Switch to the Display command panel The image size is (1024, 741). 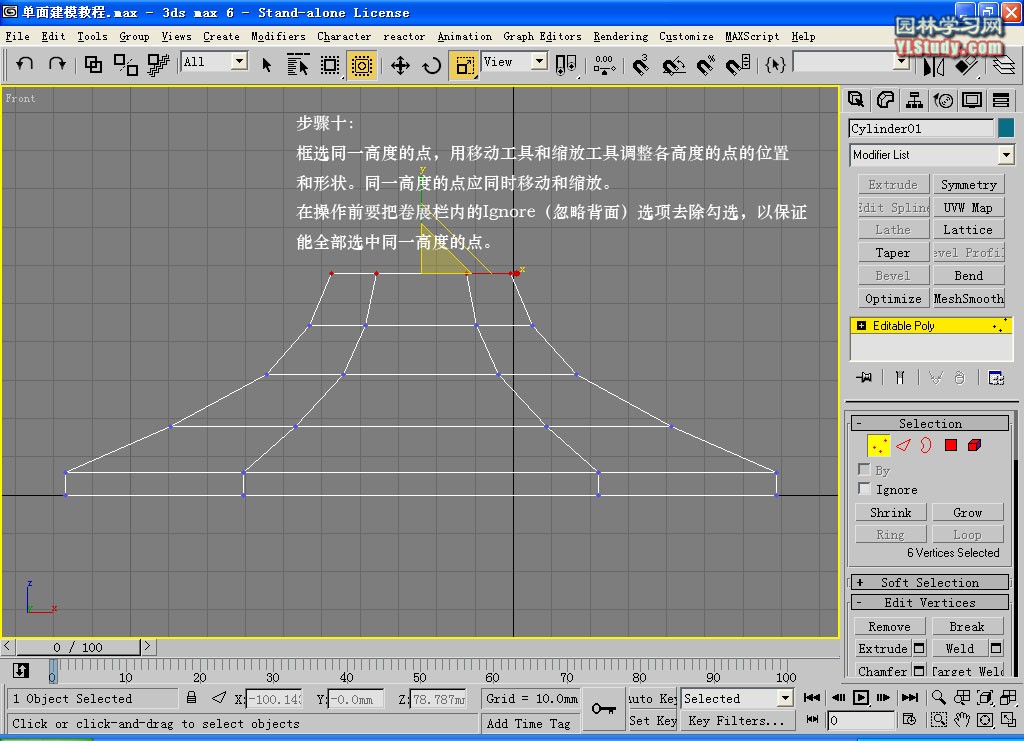coord(972,100)
